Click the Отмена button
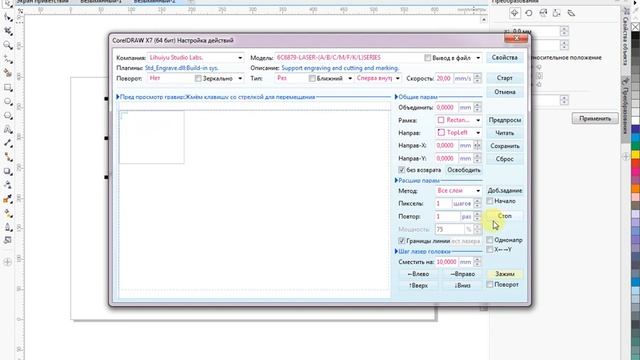The image size is (640, 360). (x=504, y=92)
